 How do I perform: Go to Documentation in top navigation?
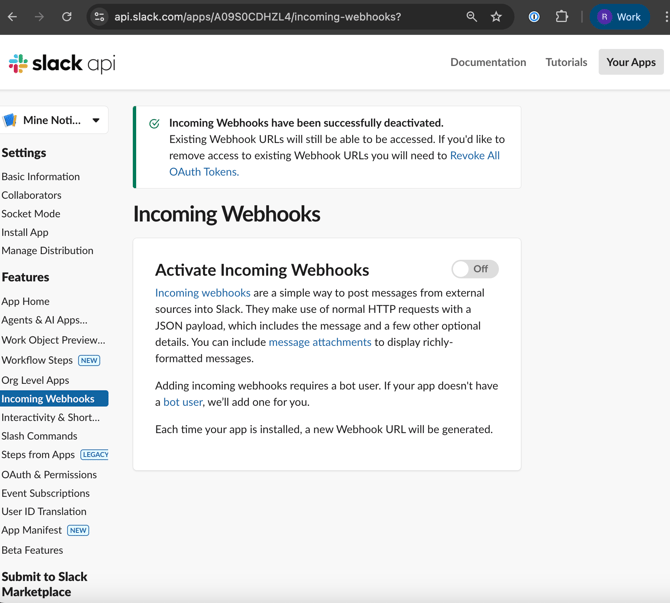click(x=488, y=62)
